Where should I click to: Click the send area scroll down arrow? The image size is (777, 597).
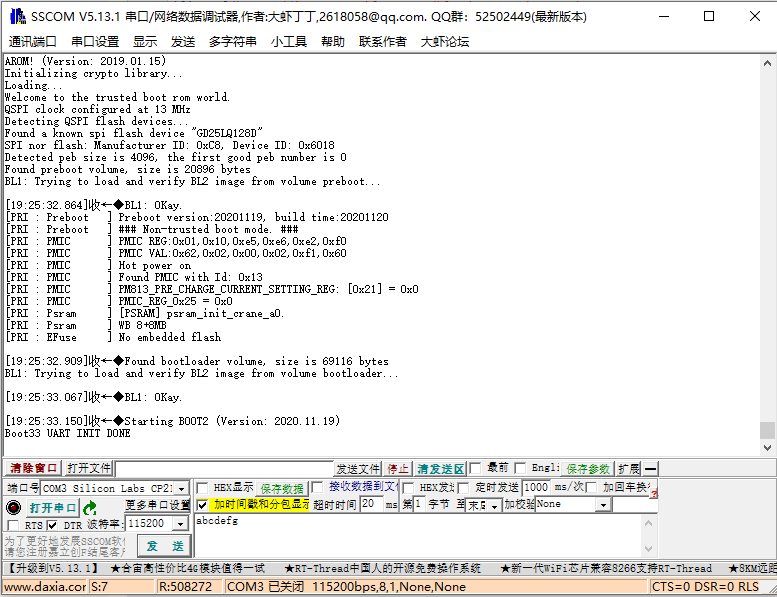pyautogui.click(x=648, y=549)
